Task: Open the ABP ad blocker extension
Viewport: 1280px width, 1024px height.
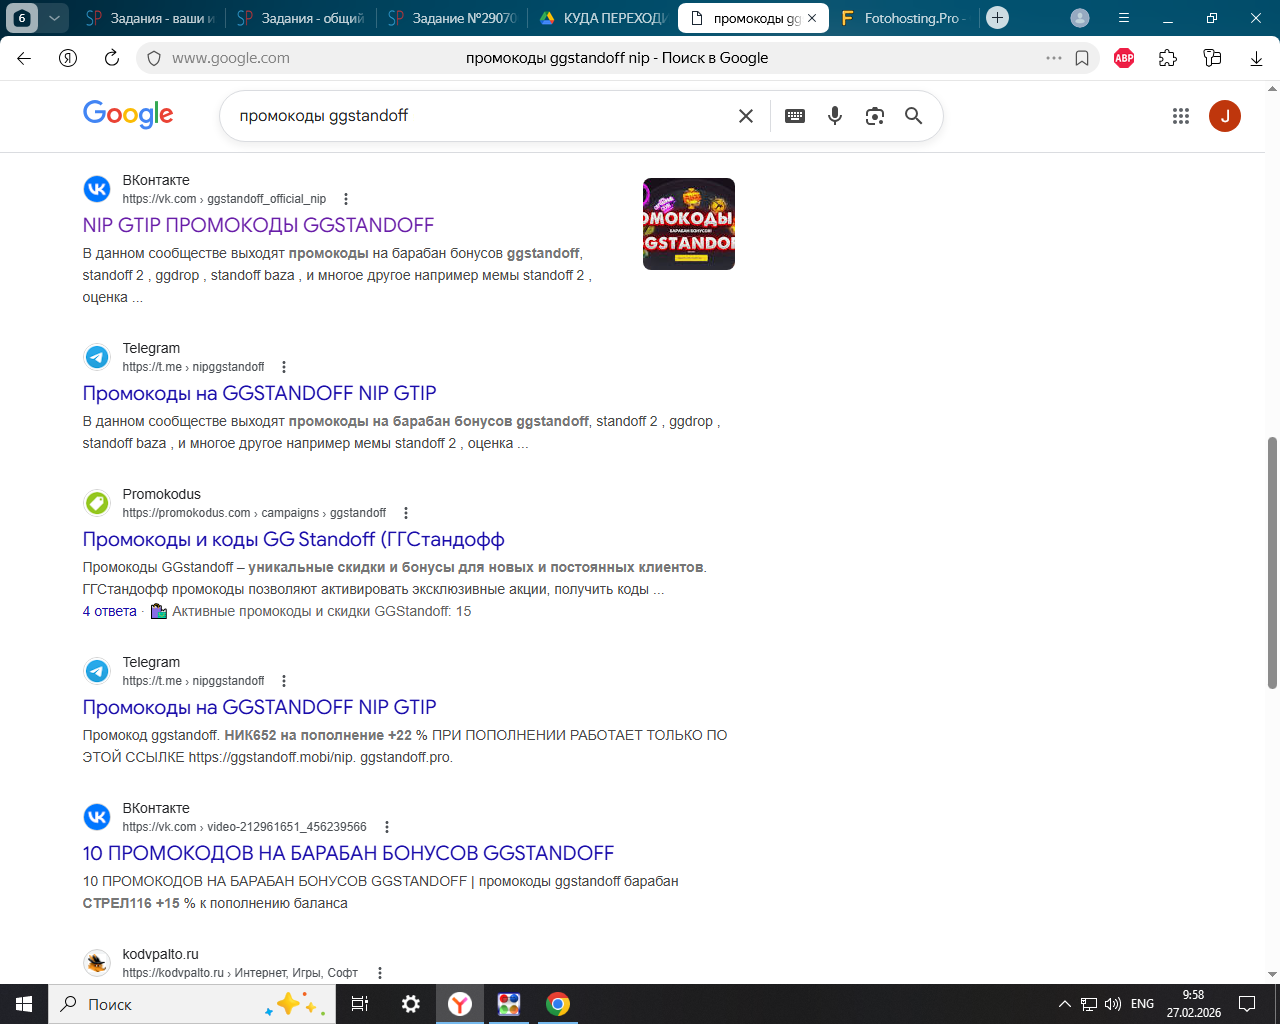Action: (1124, 58)
